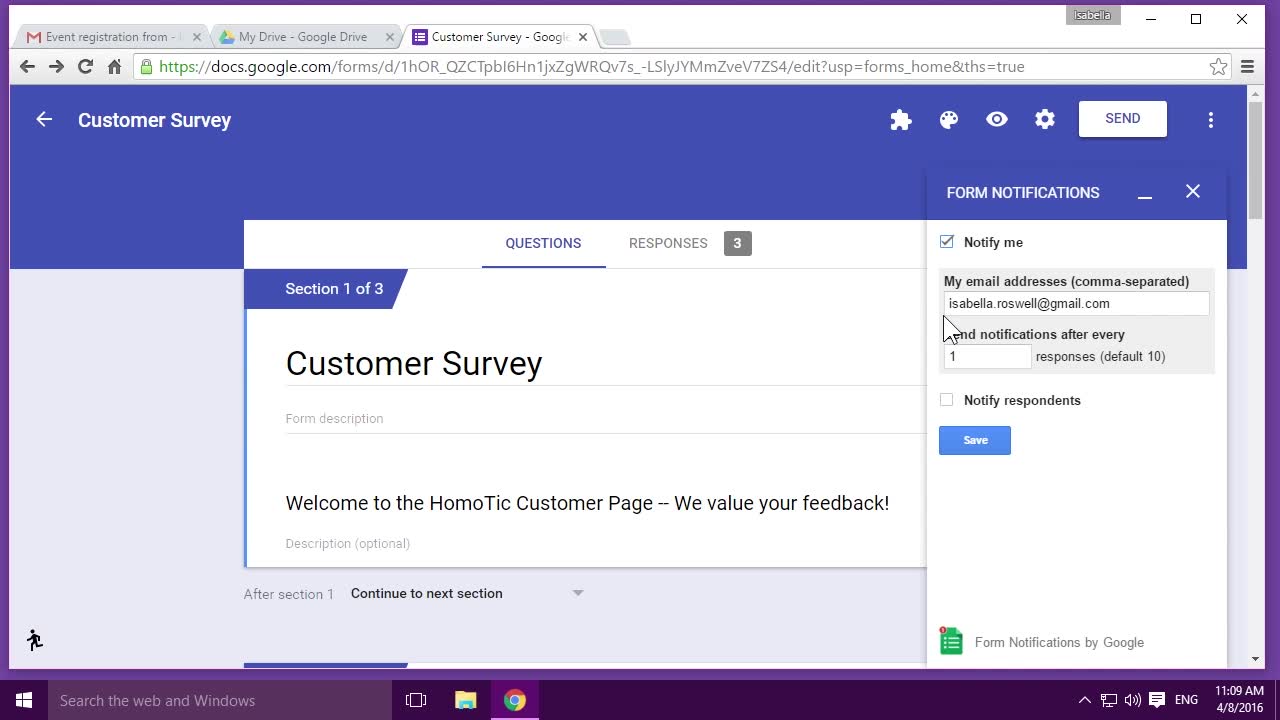Image resolution: width=1280 pixels, height=720 pixels.
Task: Open the color palette theme icon
Action: (949, 120)
